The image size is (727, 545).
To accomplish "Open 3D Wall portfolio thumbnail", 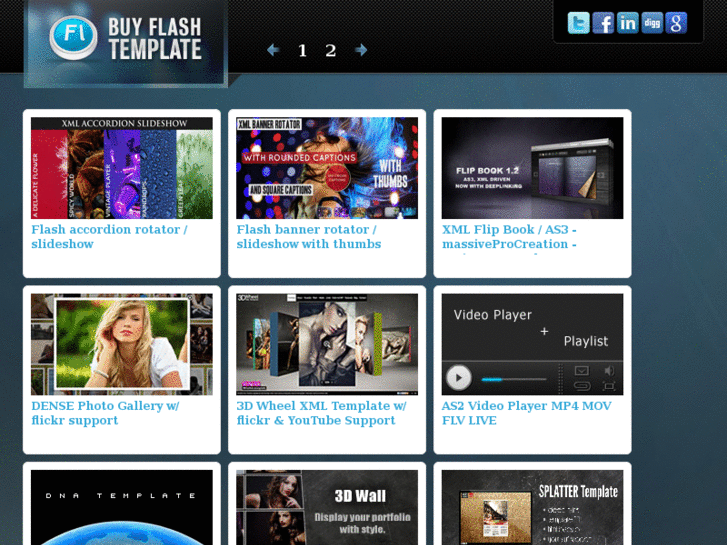I will click(x=327, y=507).
